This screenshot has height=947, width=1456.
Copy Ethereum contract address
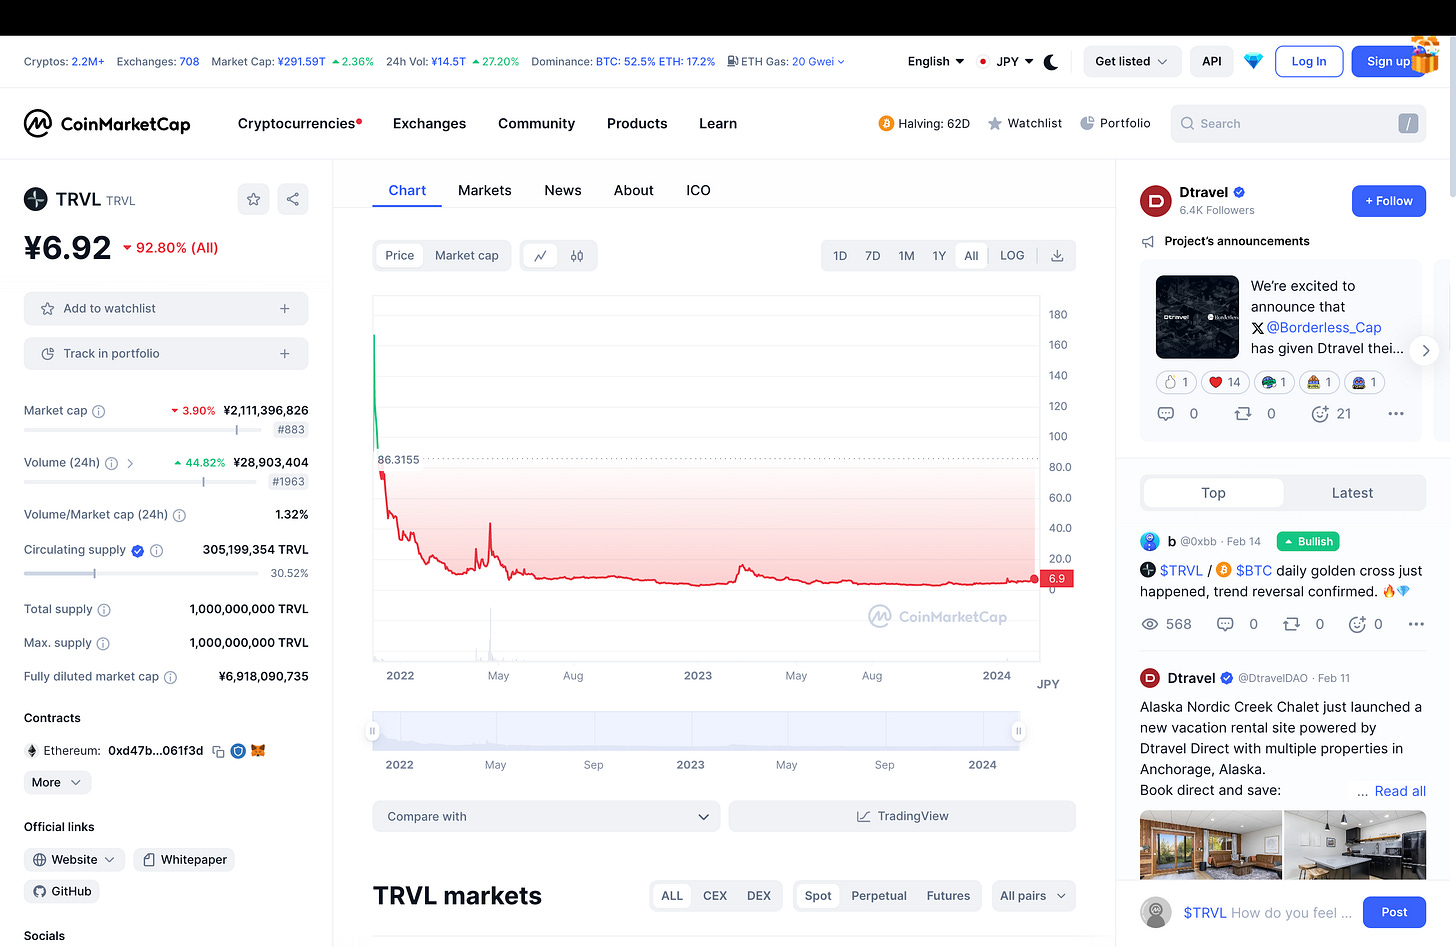point(218,751)
